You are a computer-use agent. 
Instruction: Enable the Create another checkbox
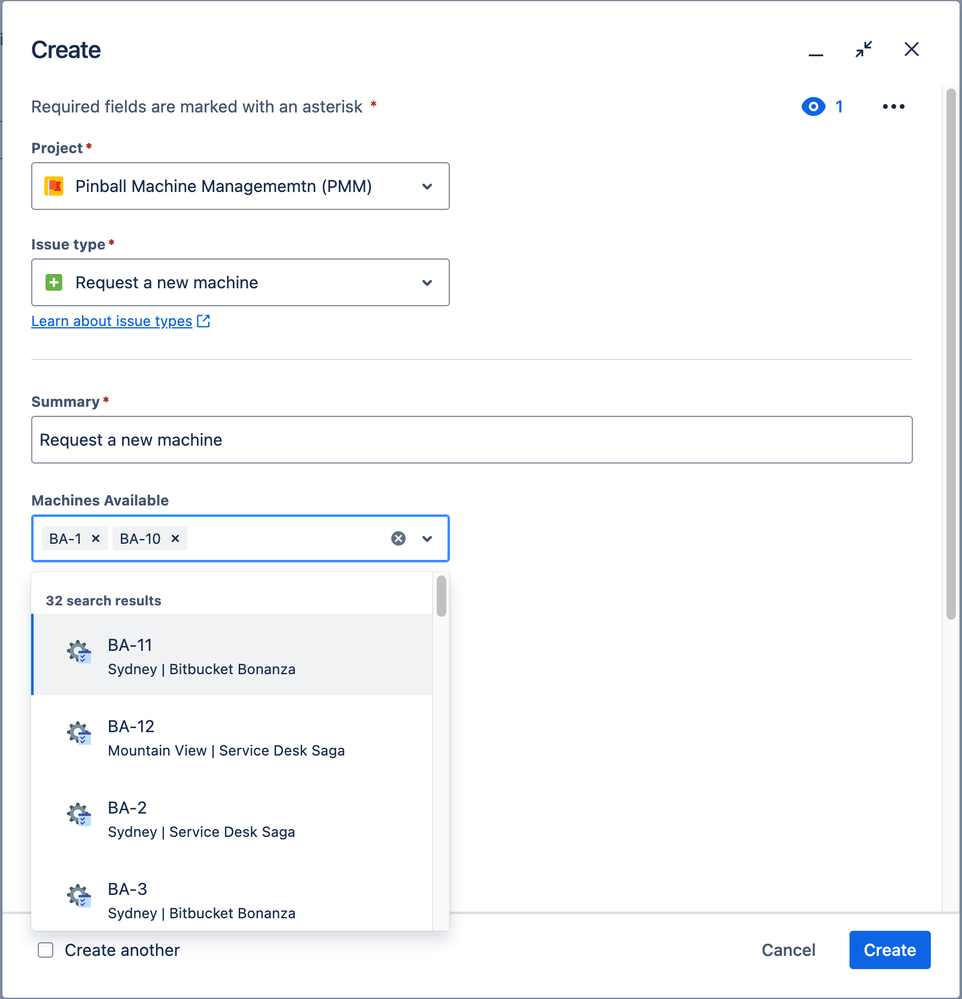coord(46,950)
